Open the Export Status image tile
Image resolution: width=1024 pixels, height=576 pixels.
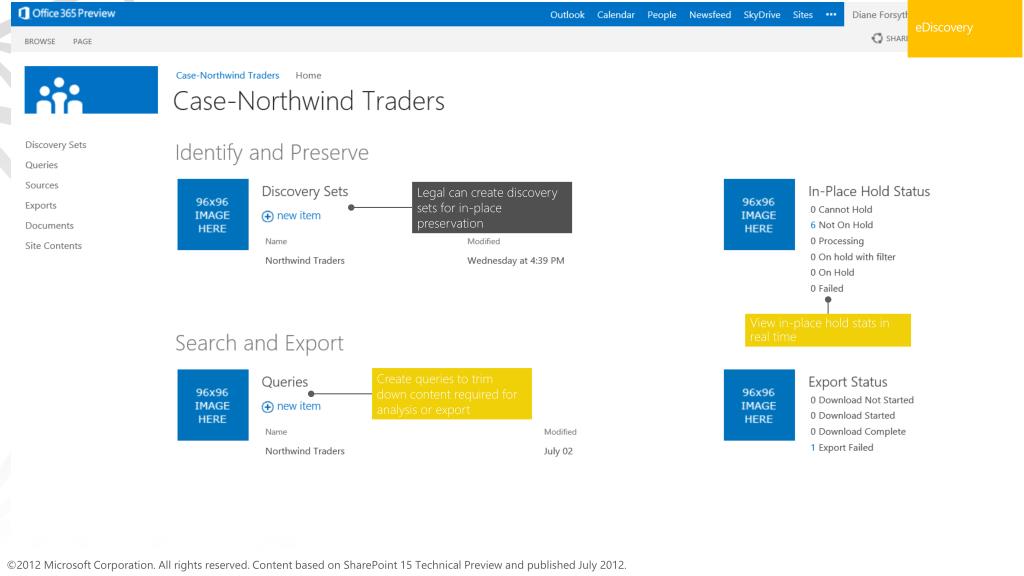pyautogui.click(x=759, y=405)
